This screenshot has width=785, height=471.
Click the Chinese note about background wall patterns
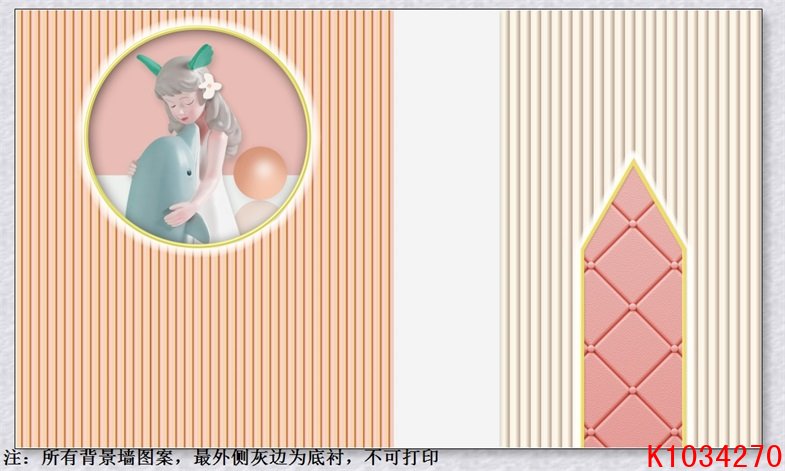point(221,457)
